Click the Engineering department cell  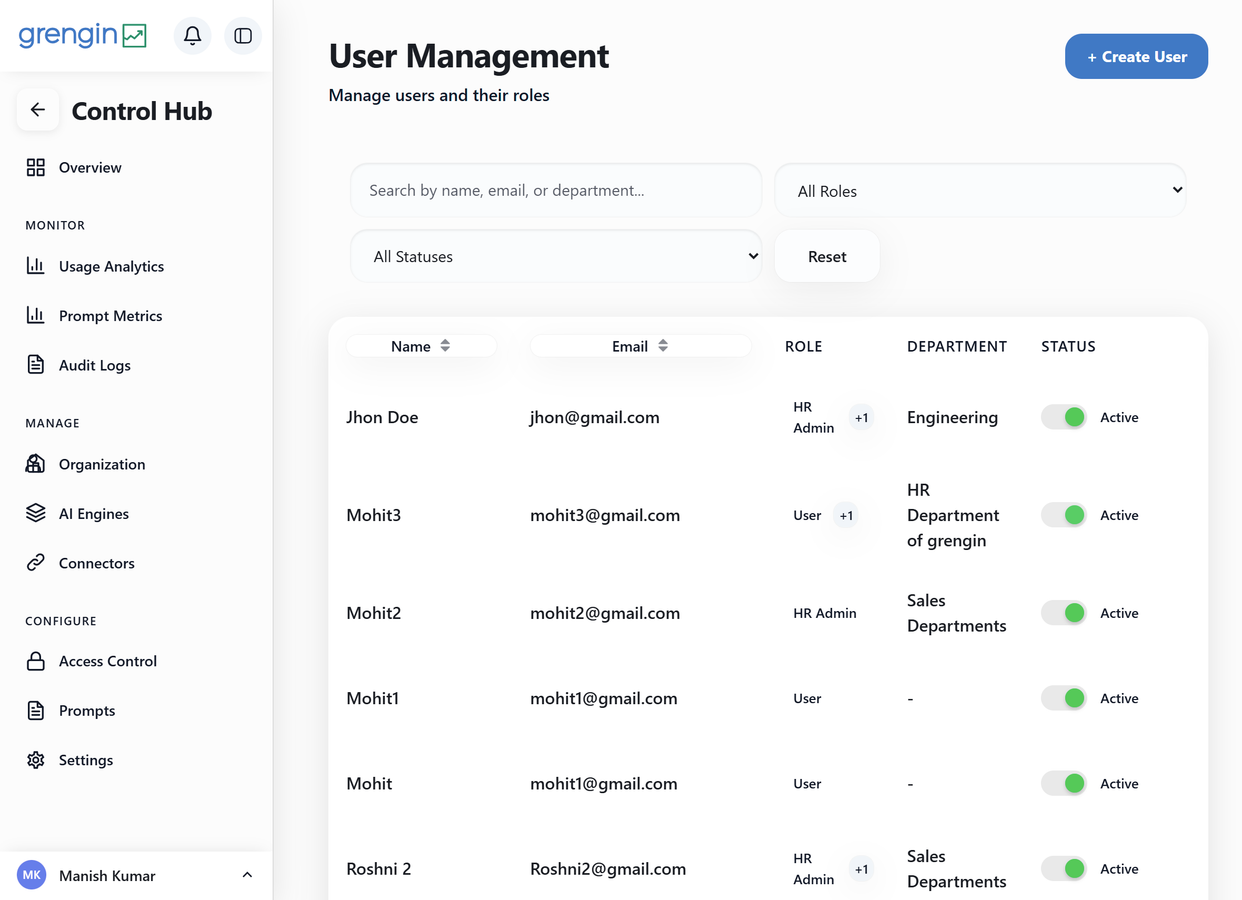click(x=952, y=417)
